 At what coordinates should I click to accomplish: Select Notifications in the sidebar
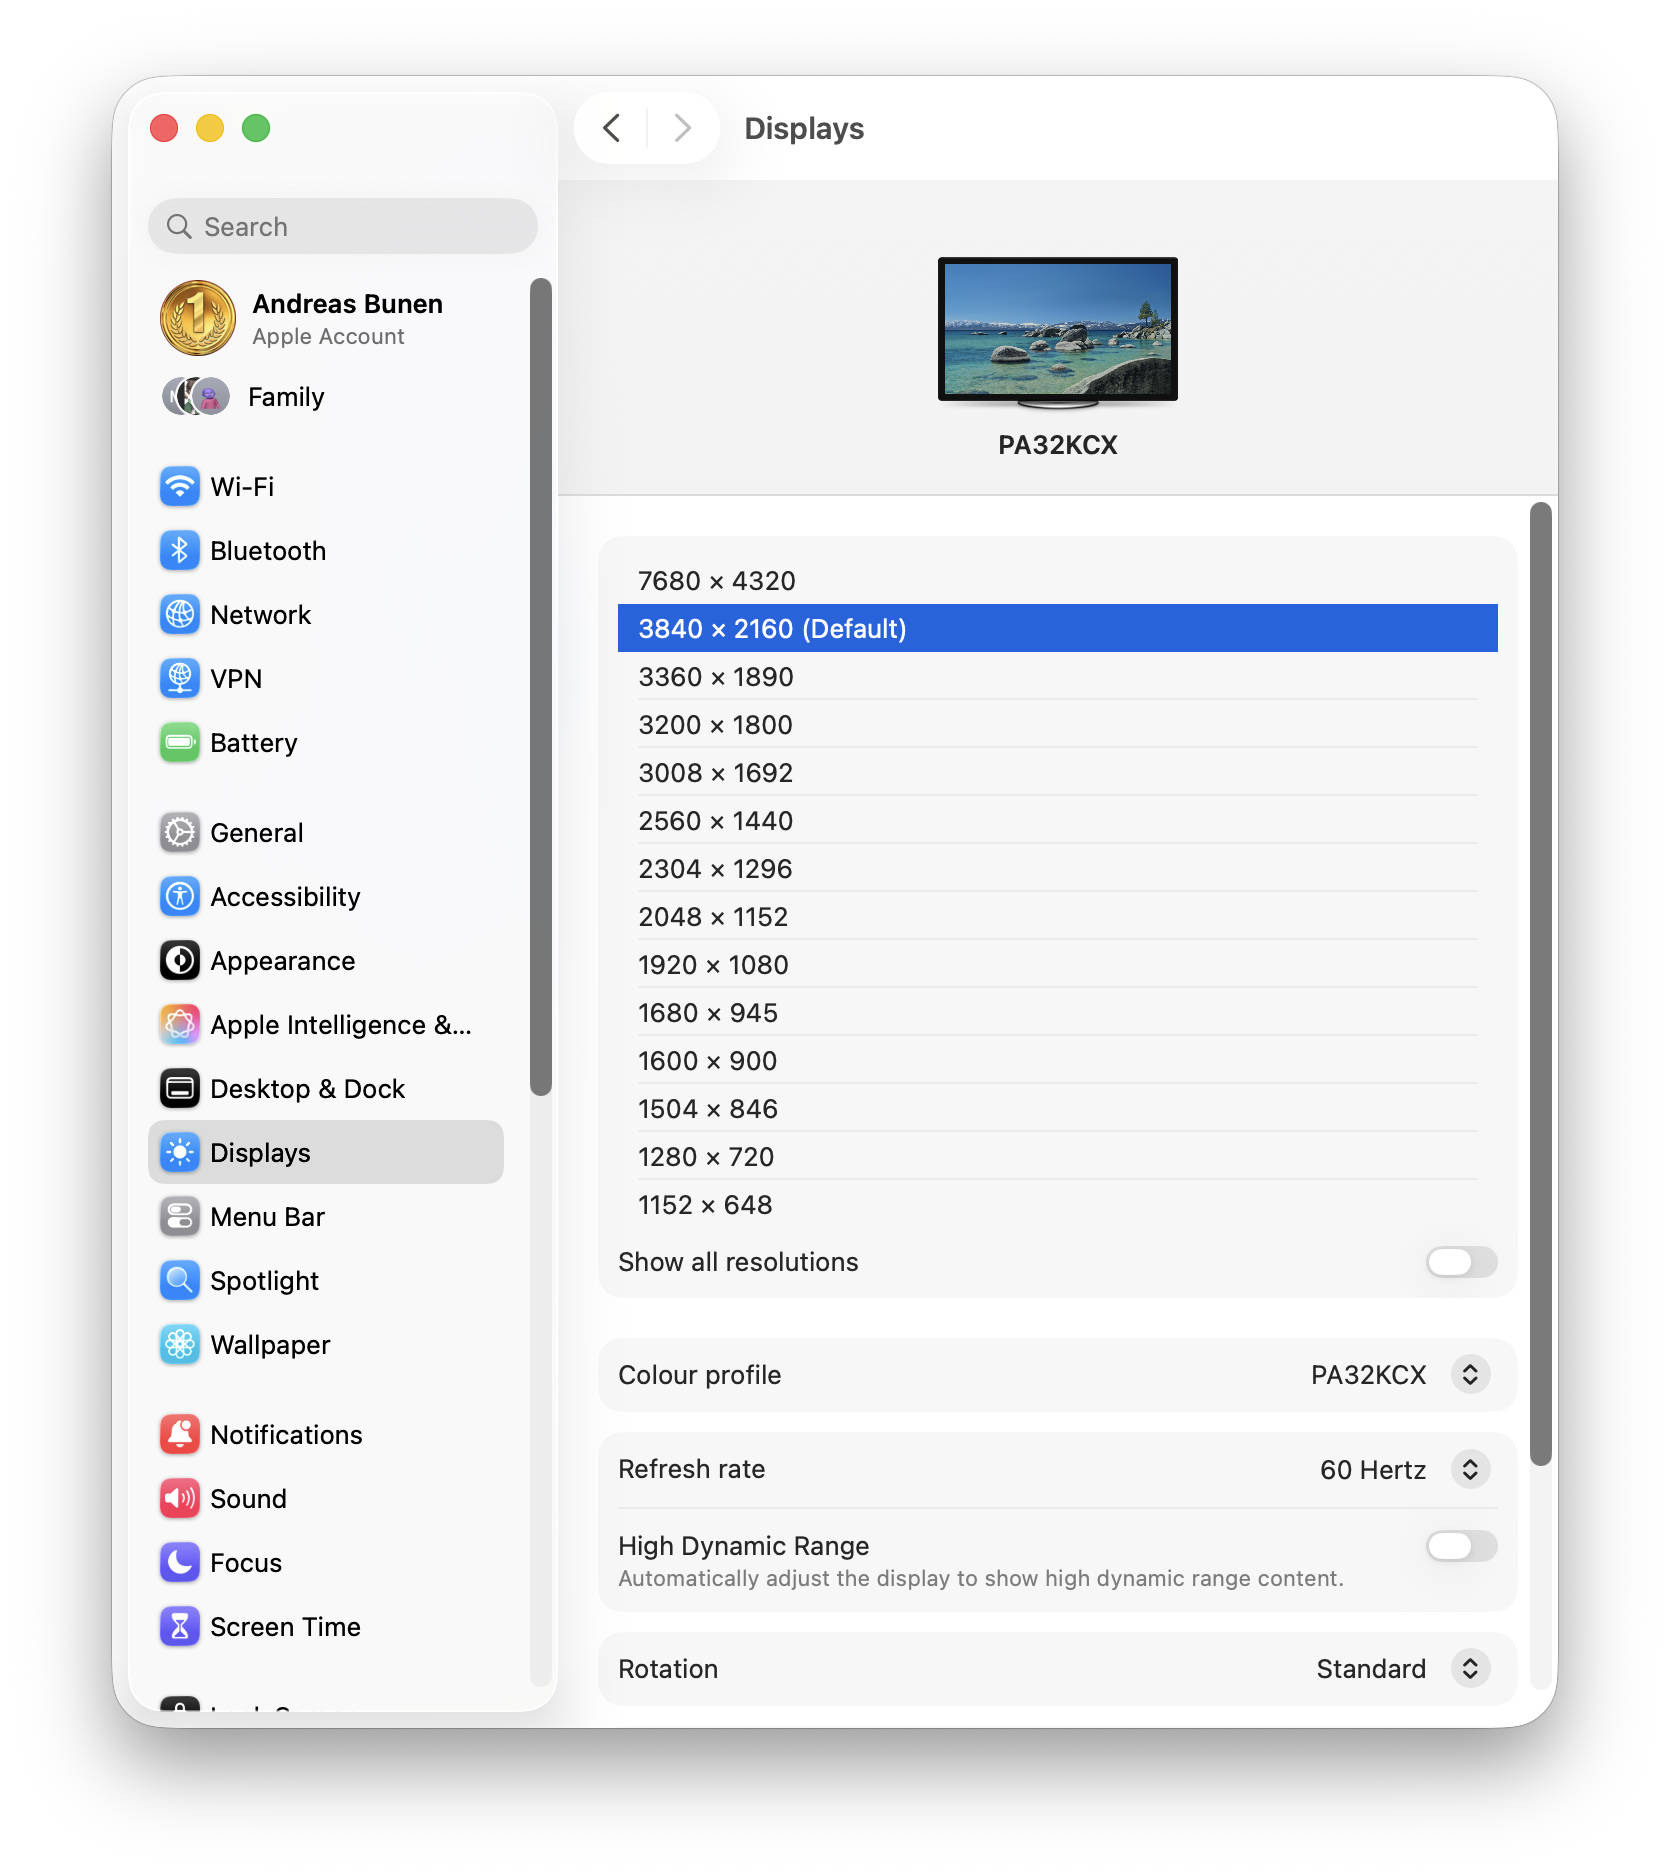pyautogui.click(x=179, y=1434)
